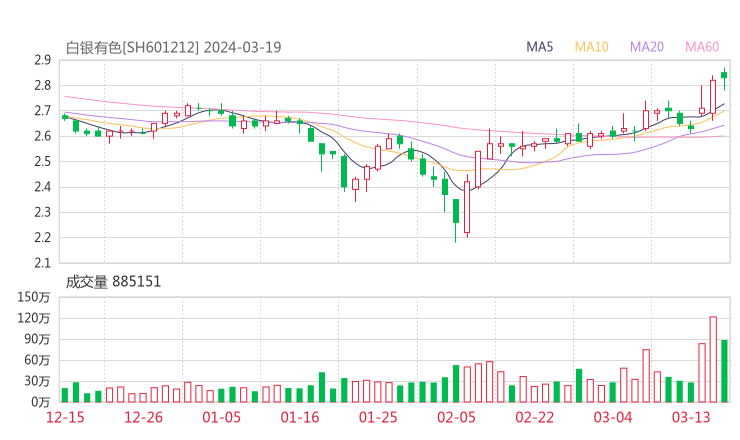
Task: Click the 2.9 price axis label
Action: tap(42, 60)
